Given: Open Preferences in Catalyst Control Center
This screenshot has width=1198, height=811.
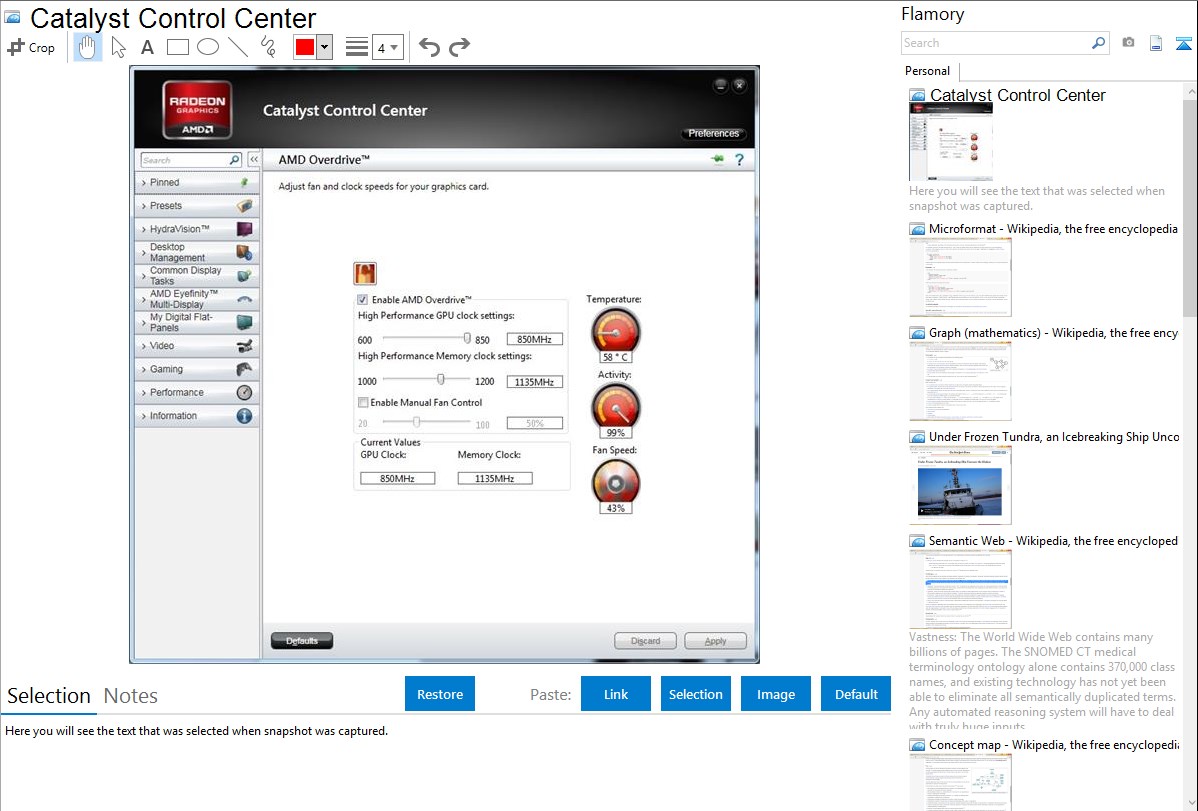Looking at the screenshot, I should (x=713, y=133).
